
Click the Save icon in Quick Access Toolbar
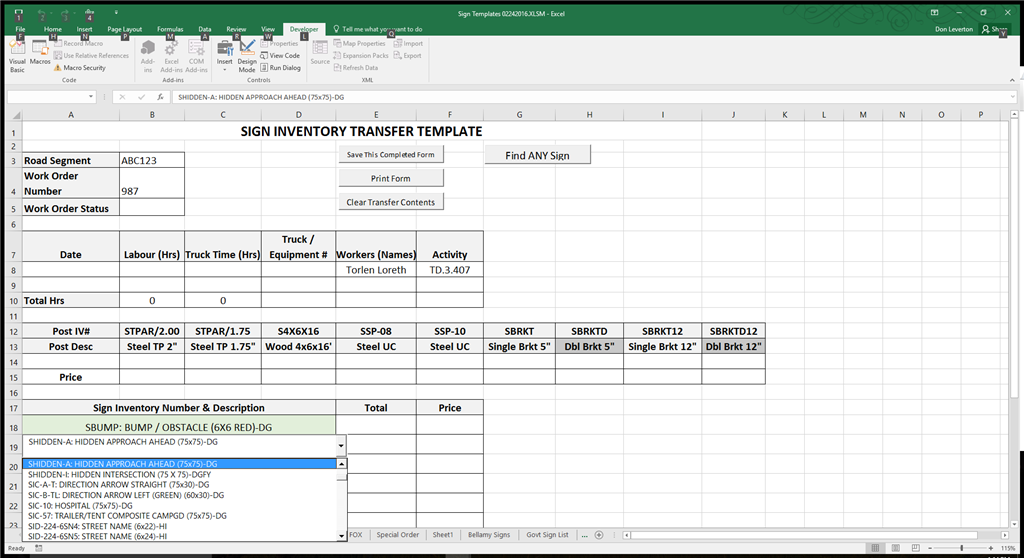click(18, 13)
